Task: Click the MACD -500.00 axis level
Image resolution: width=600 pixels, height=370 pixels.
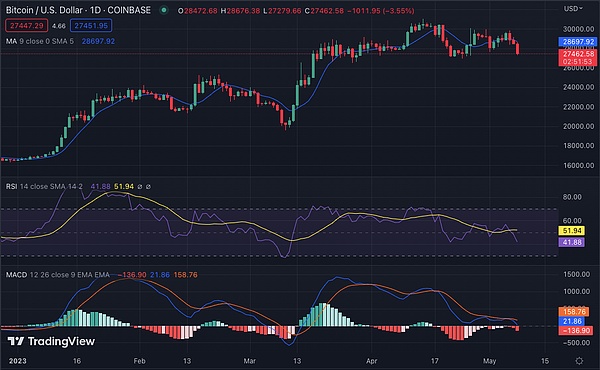Action: pyautogui.click(x=577, y=342)
